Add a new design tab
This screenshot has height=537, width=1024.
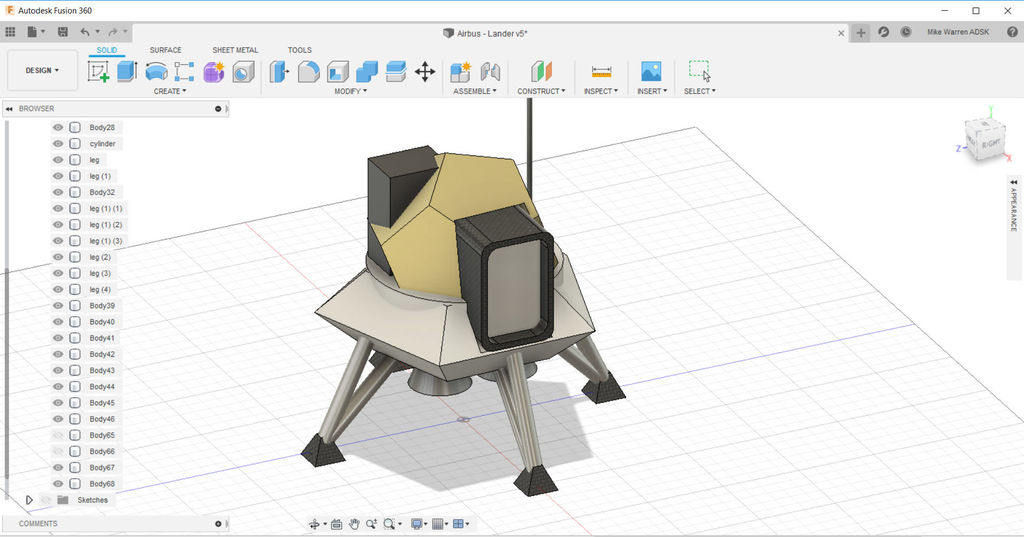click(x=861, y=33)
